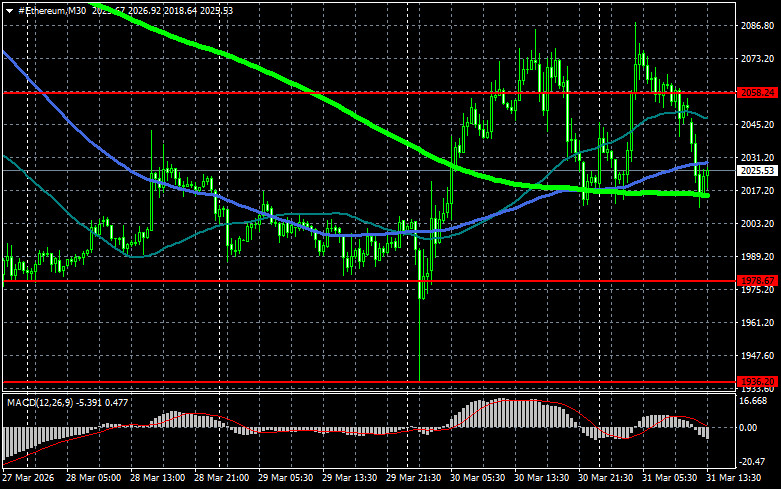The width and height of the screenshot is (781, 489).
Task: Click the 2073.20 price scale value
Action: click(x=758, y=59)
